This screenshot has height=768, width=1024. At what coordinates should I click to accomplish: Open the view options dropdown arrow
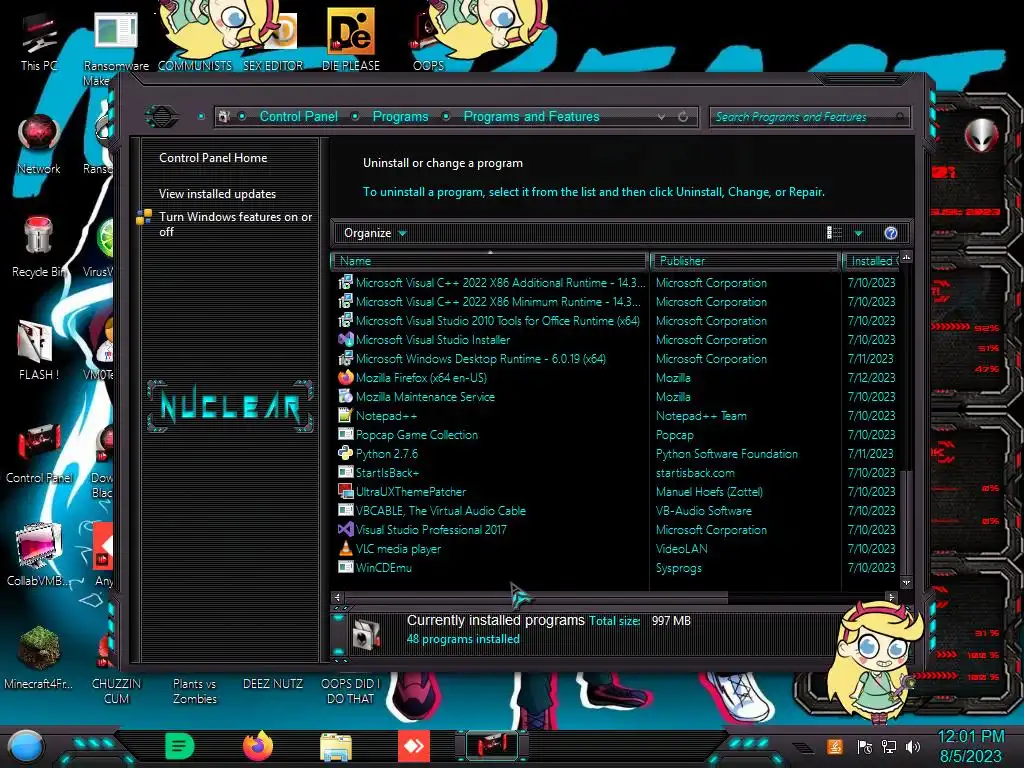859,233
